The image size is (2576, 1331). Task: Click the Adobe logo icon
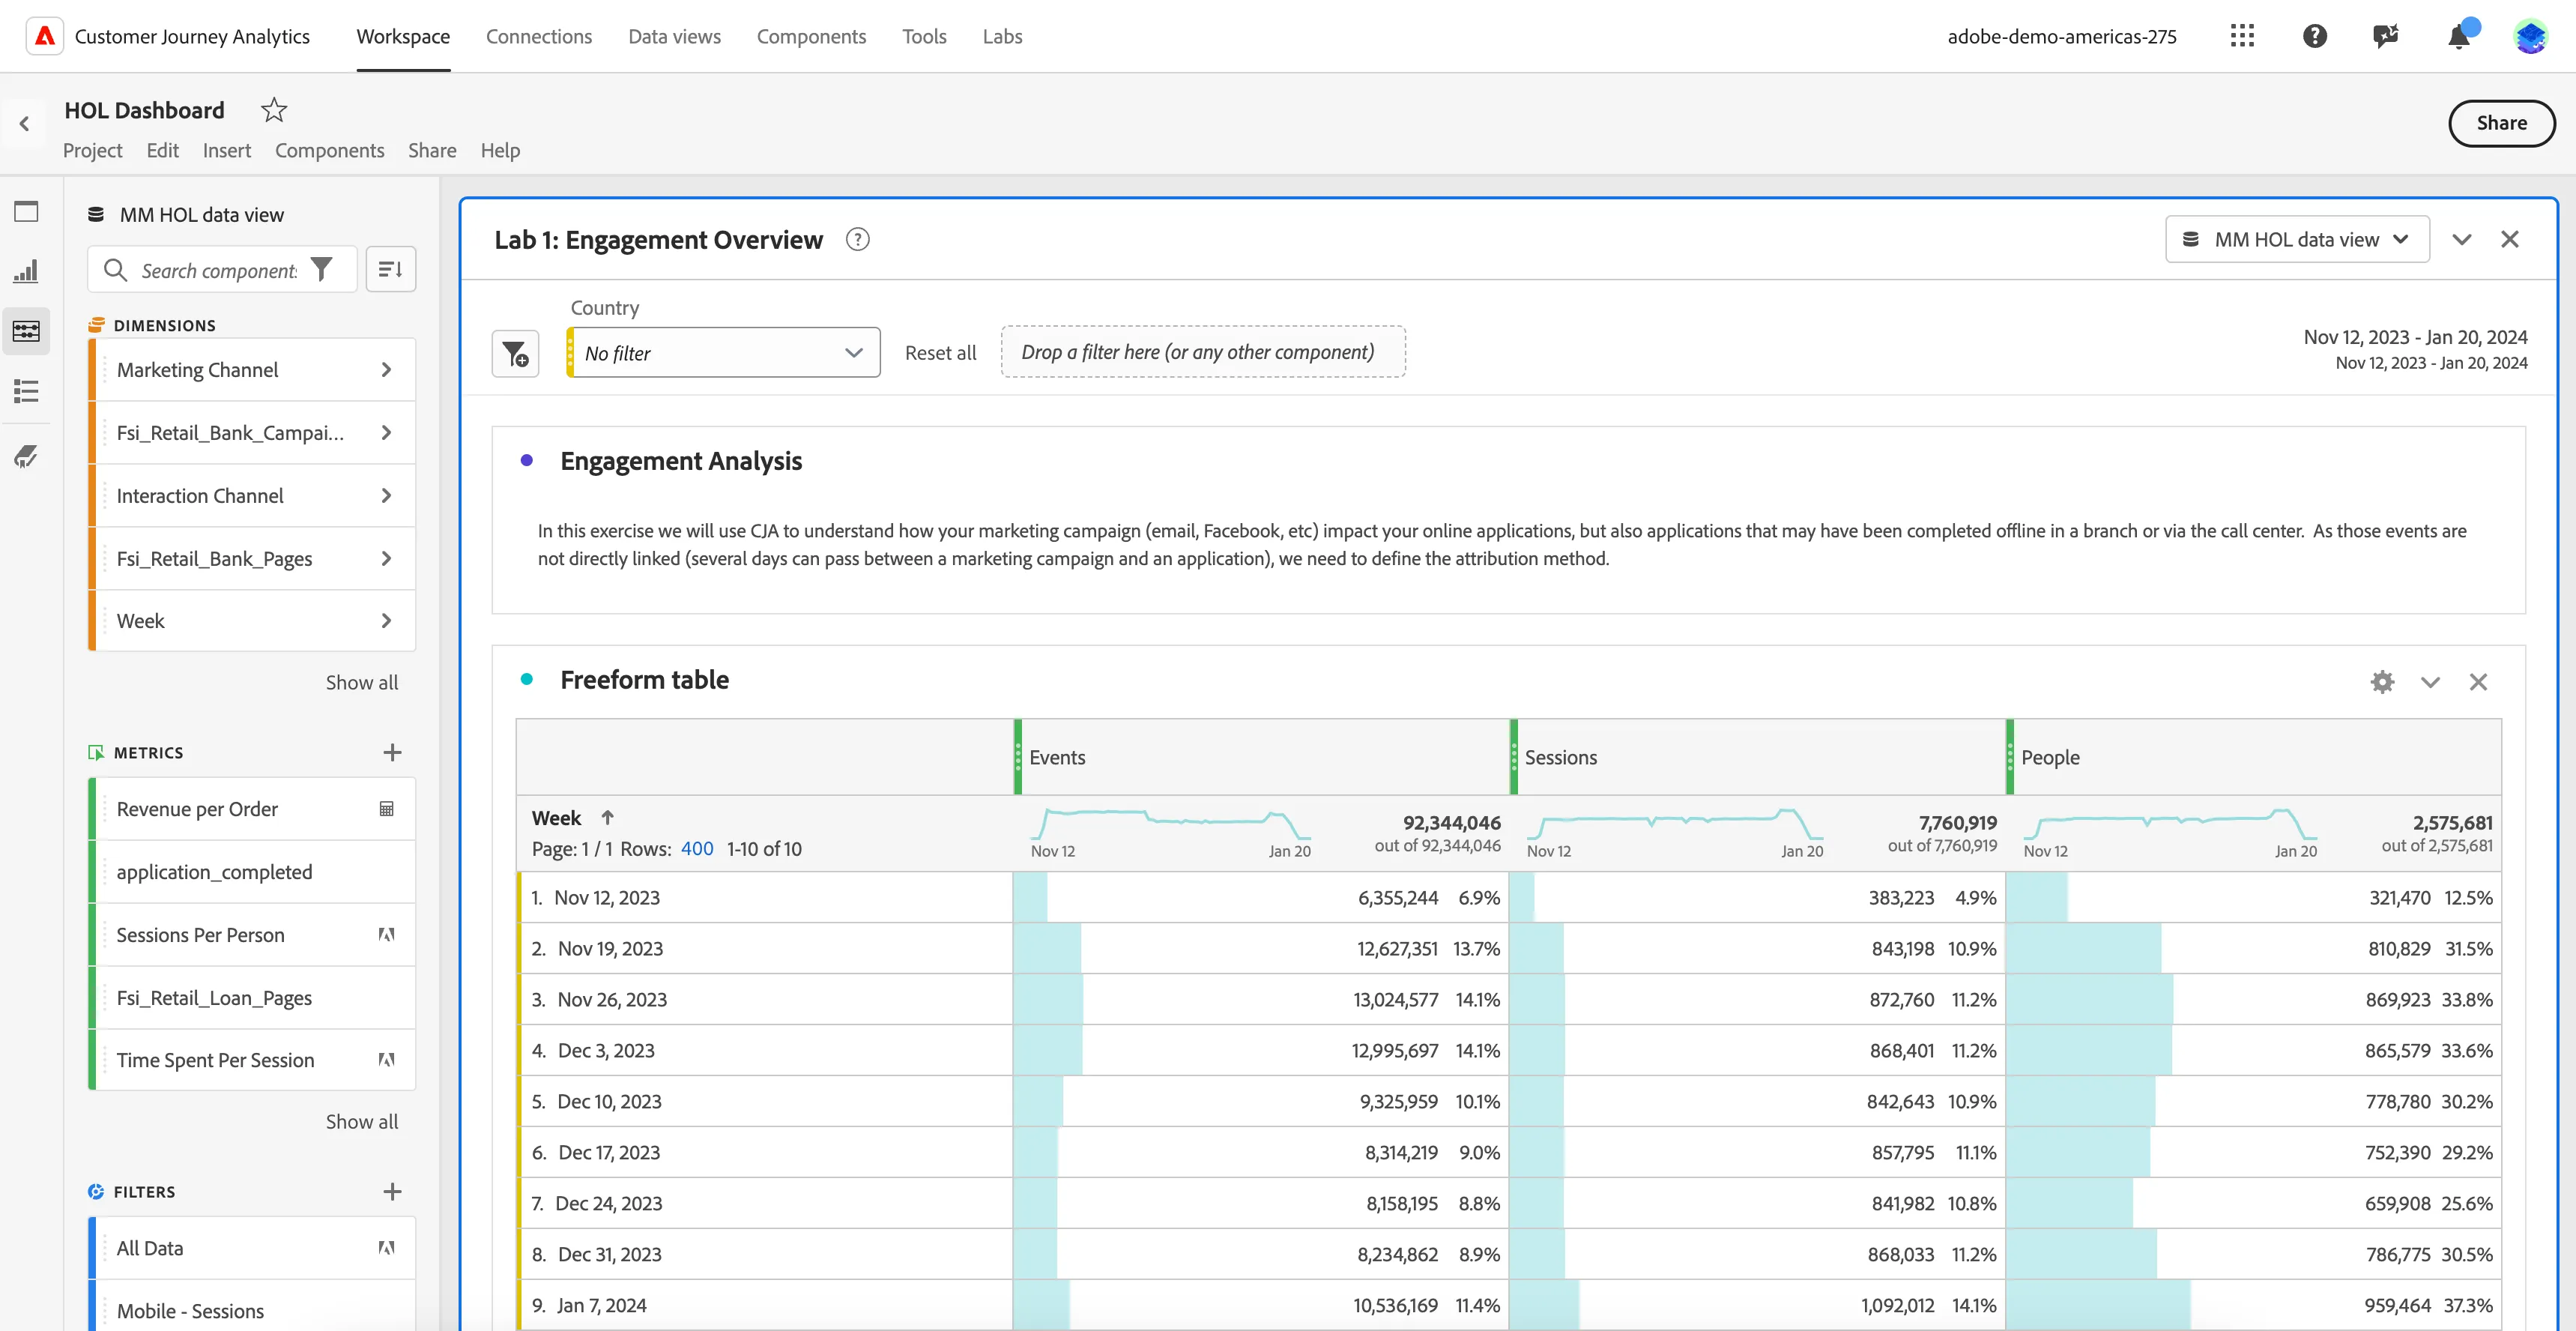click(x=44, y=36)
